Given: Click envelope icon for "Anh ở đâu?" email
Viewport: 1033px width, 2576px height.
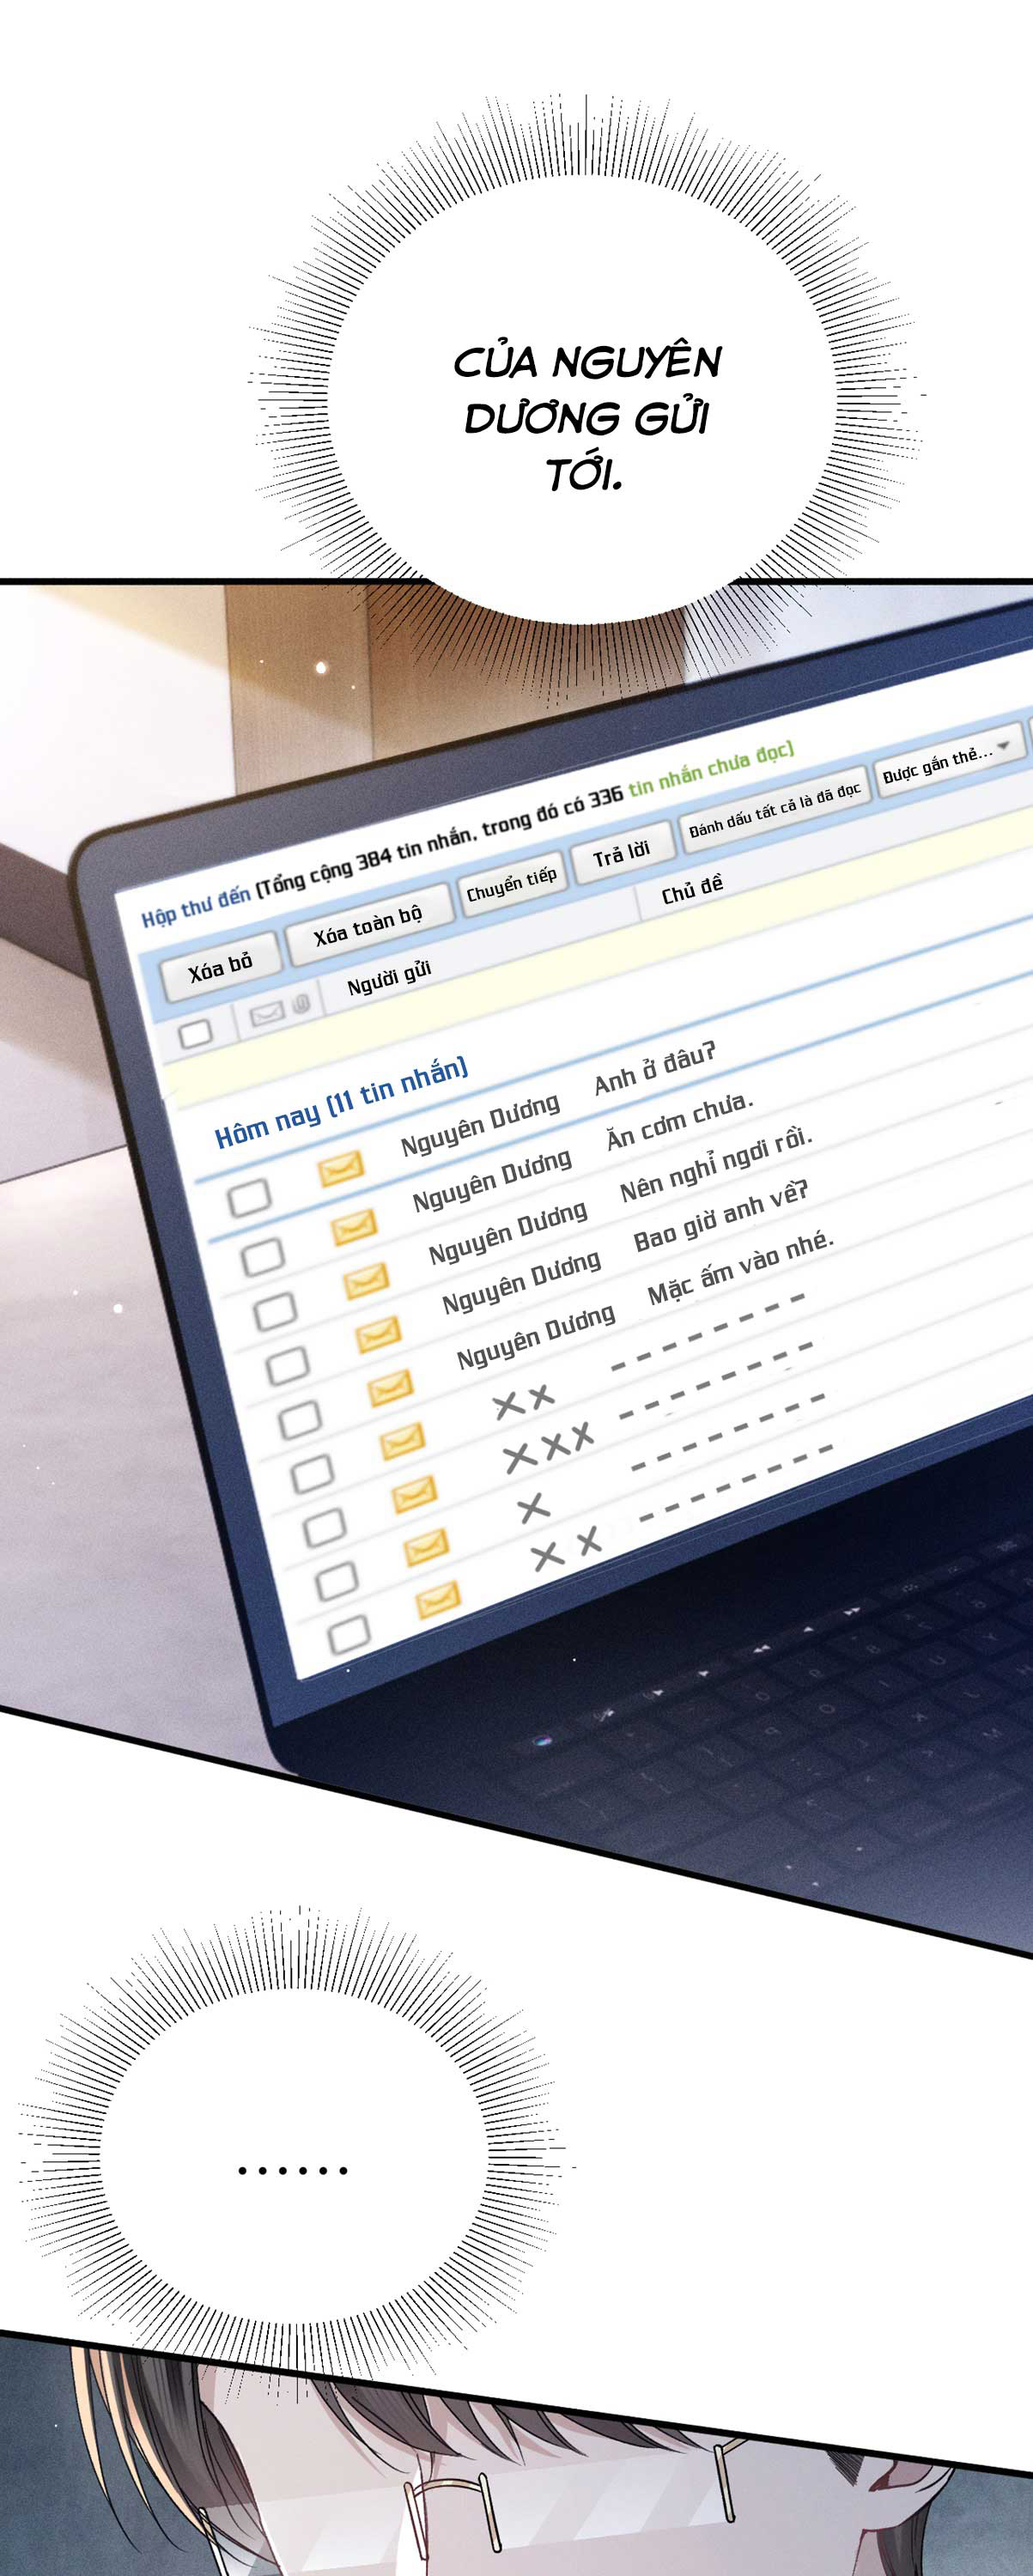Looking at the screenshot, I should tap(341, 1168).
